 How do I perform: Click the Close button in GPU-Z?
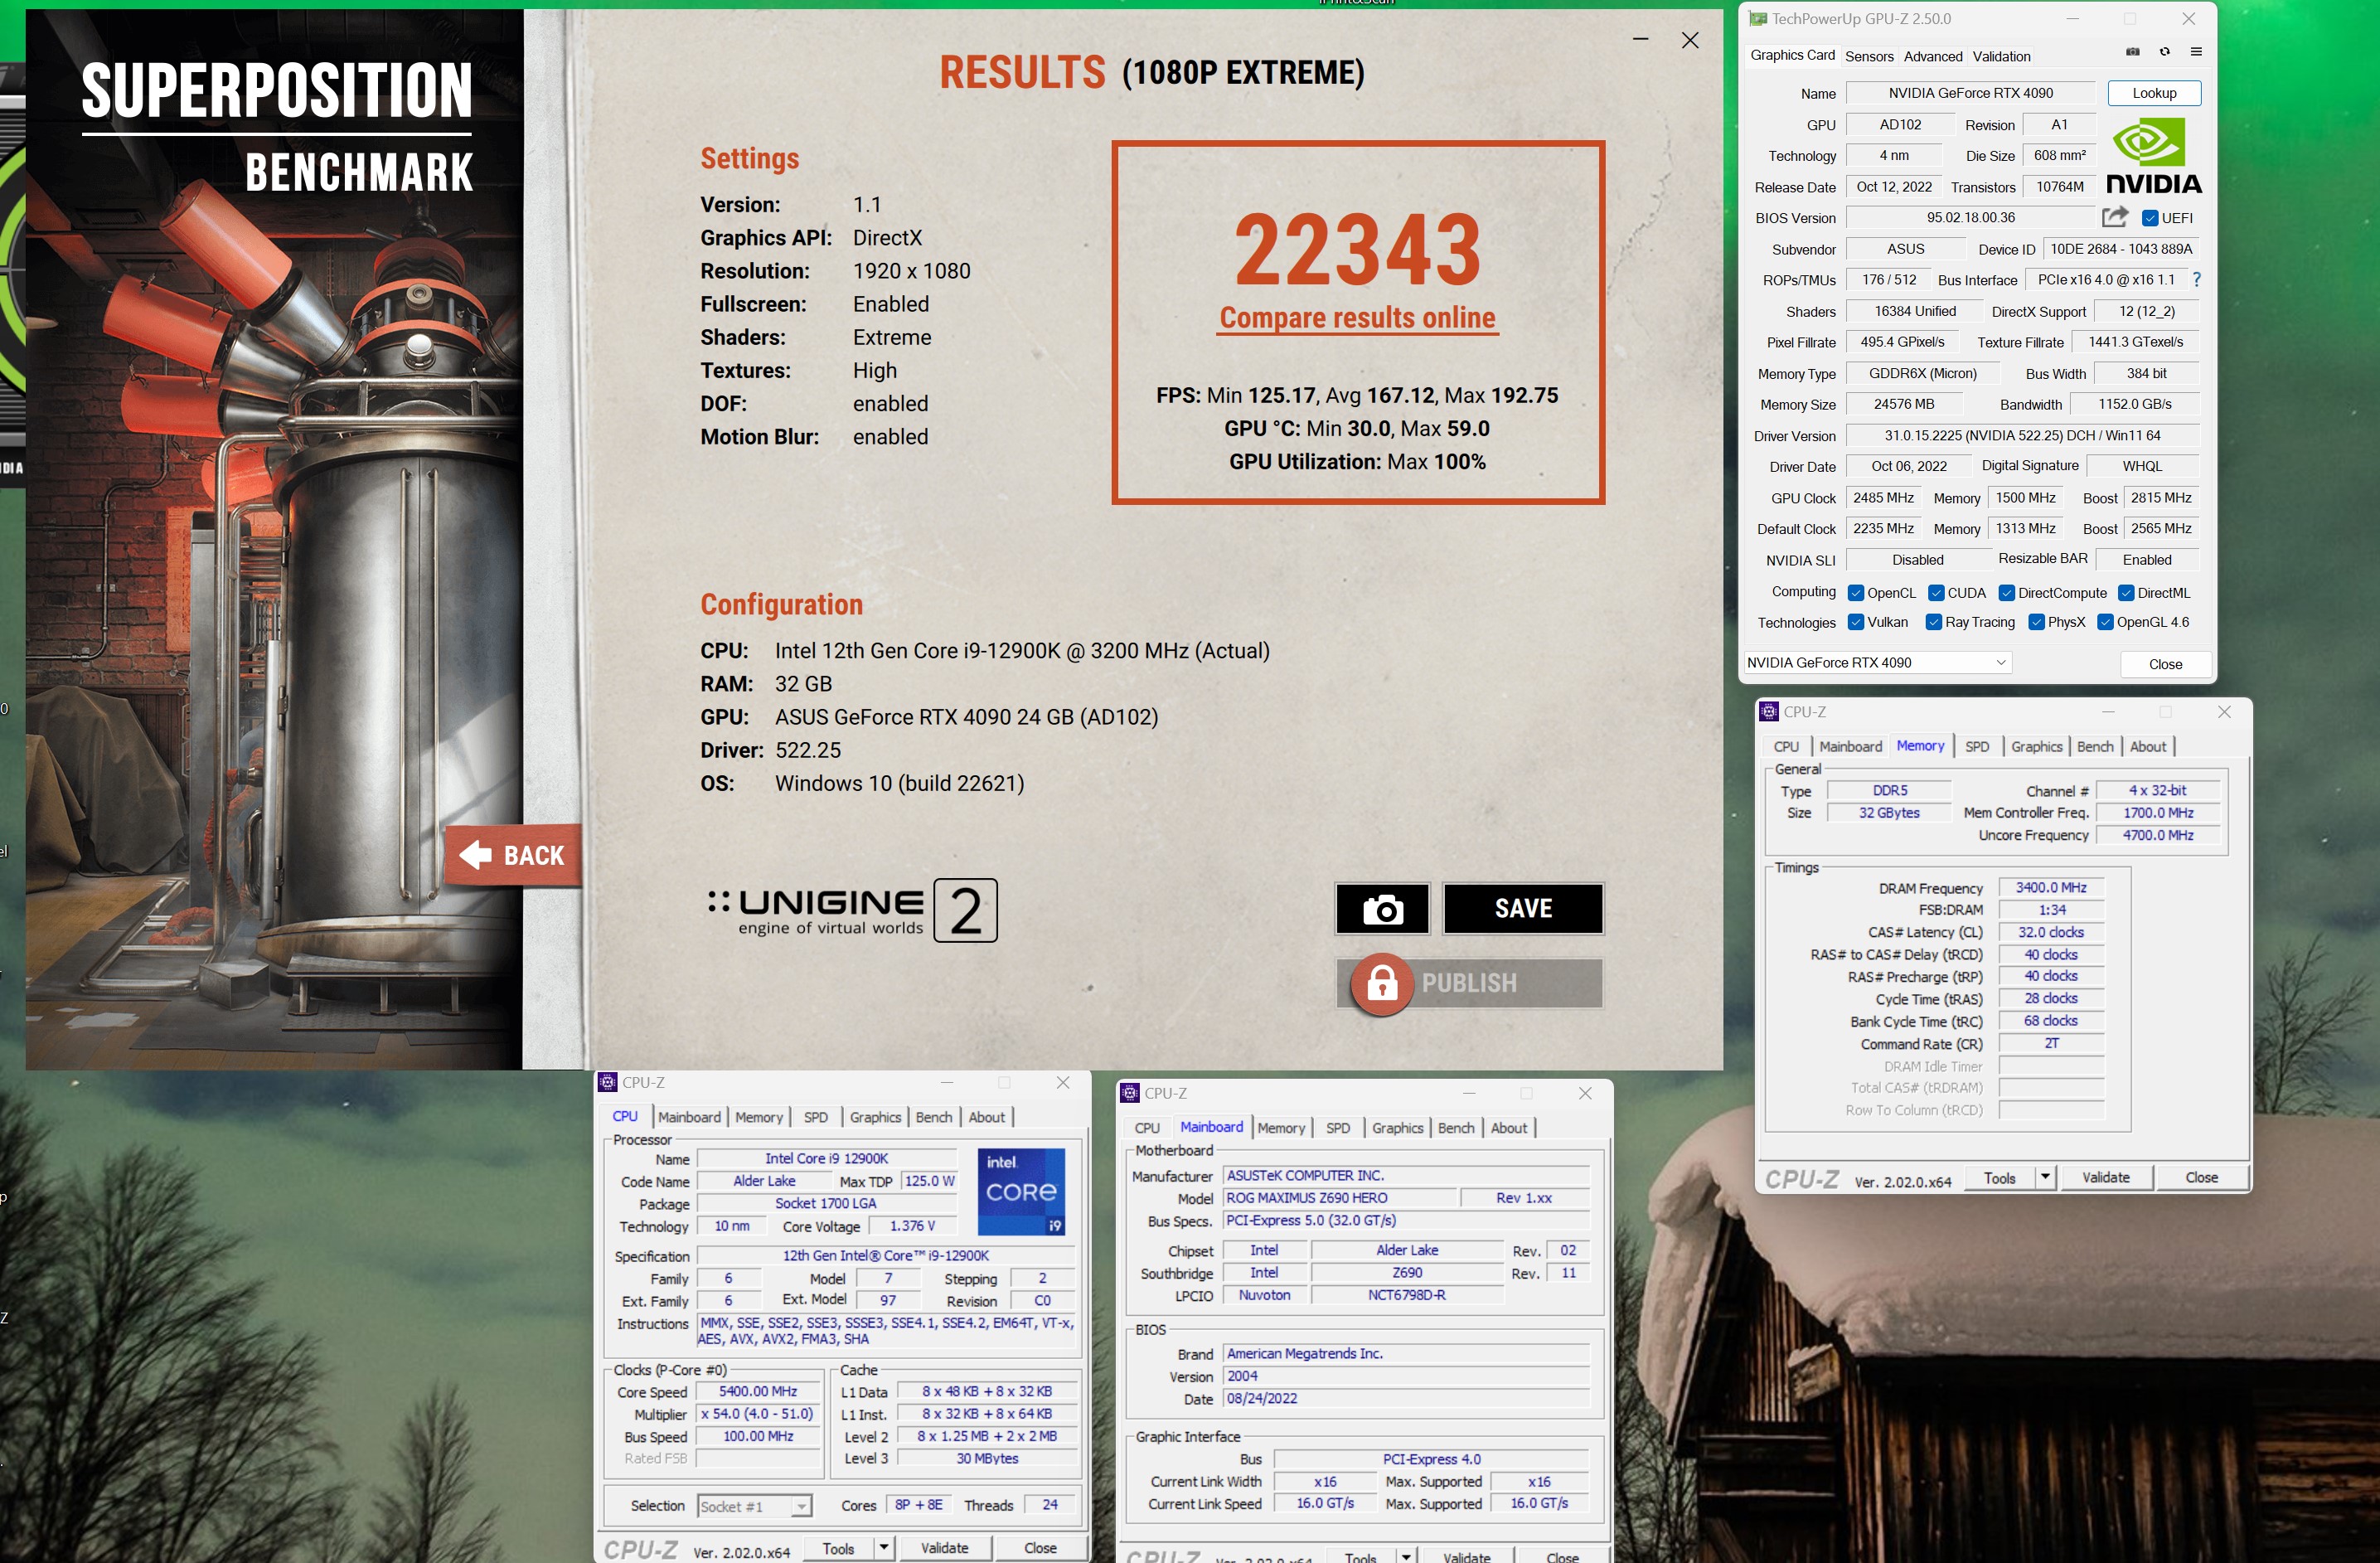[x=2165, y=664]
